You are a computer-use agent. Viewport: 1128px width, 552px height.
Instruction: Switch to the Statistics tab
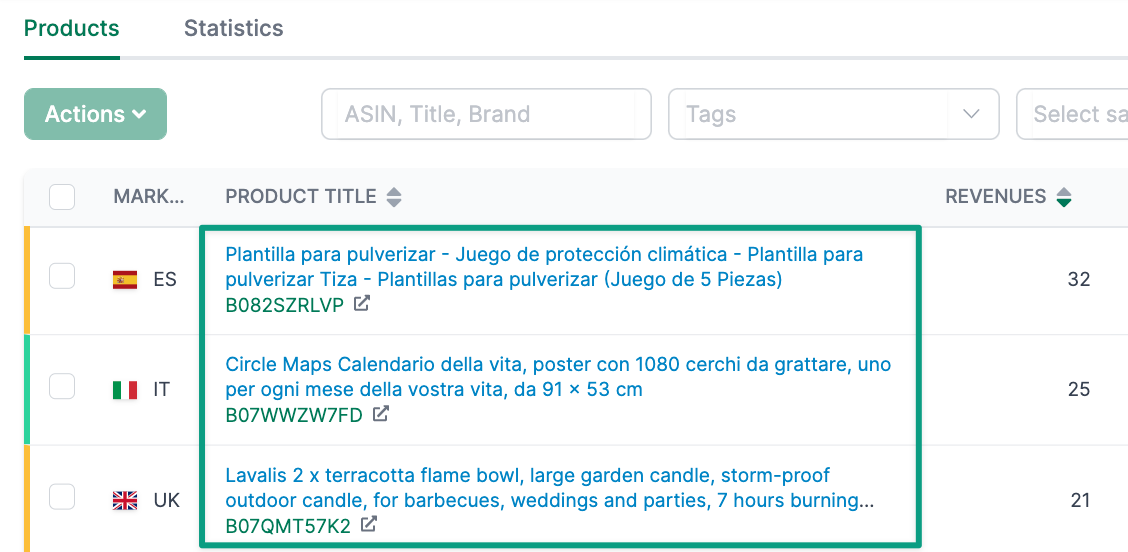[233, 28]
